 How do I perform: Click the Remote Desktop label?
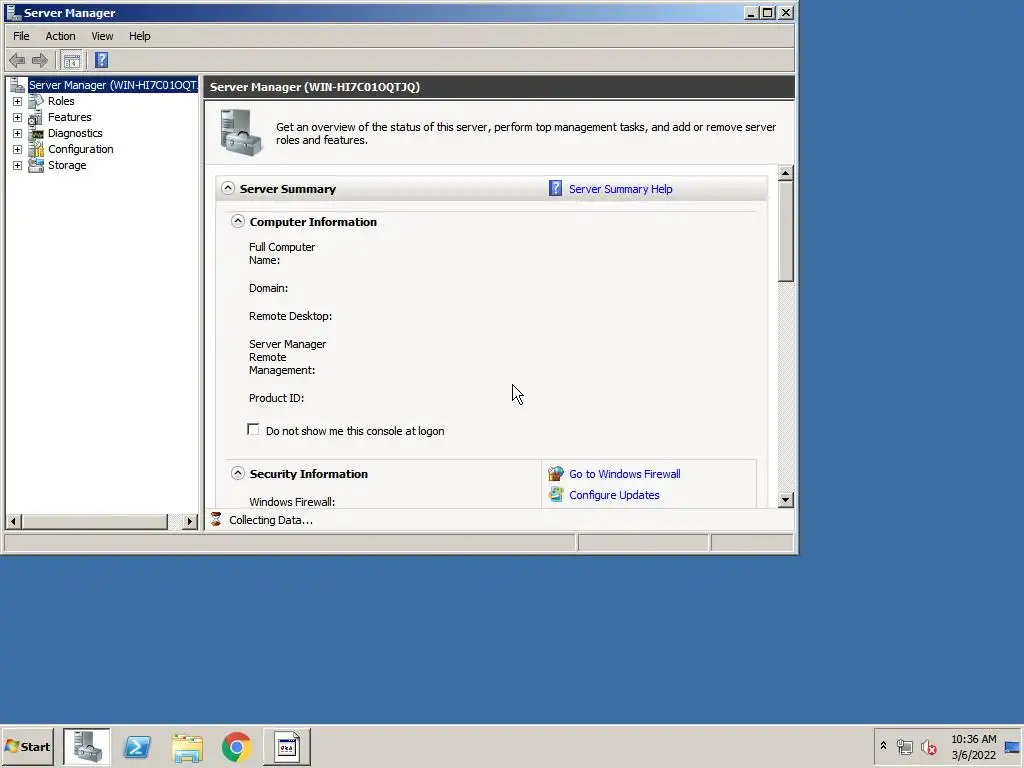point(291,316)
